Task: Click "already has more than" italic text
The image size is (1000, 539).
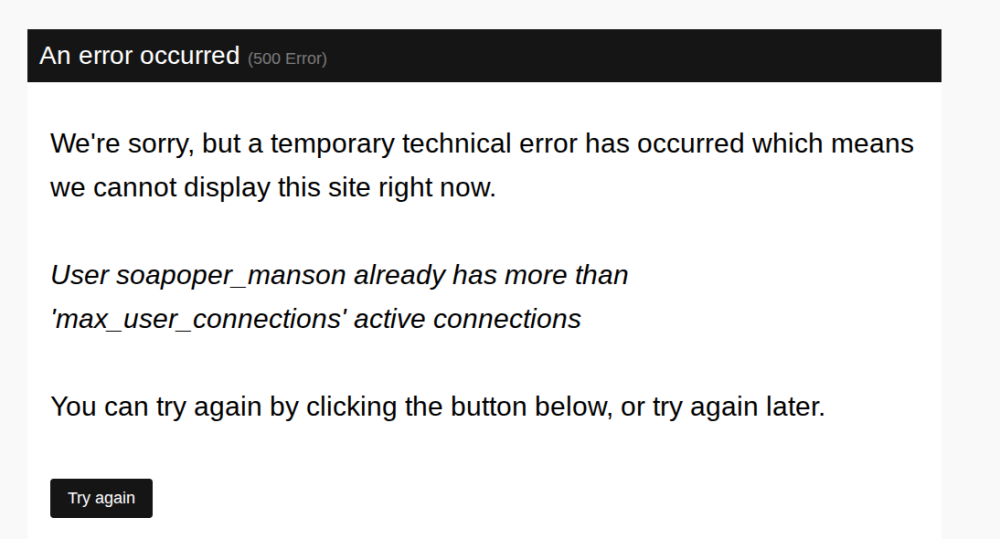Action: 490,276
